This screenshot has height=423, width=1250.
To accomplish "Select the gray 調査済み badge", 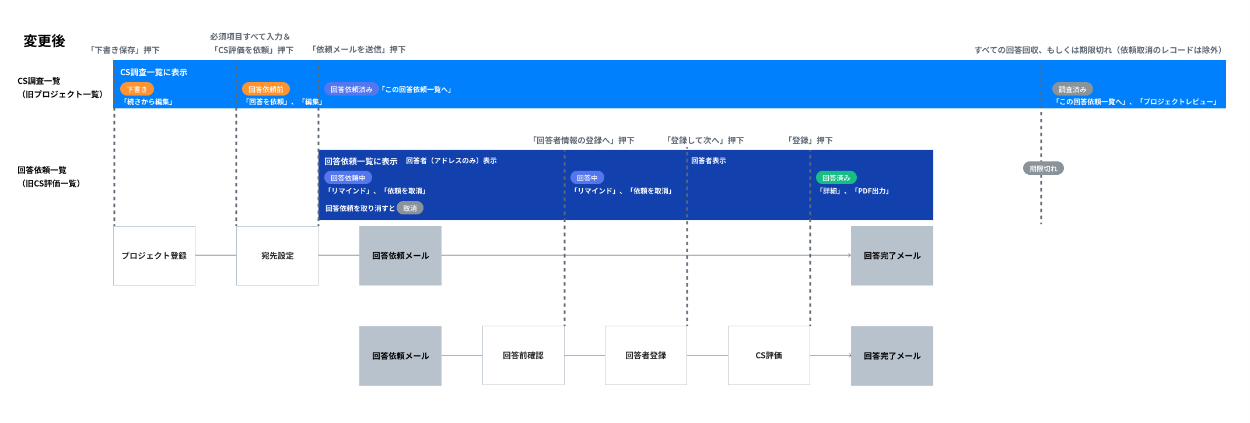I will [x=1072, y=89].
